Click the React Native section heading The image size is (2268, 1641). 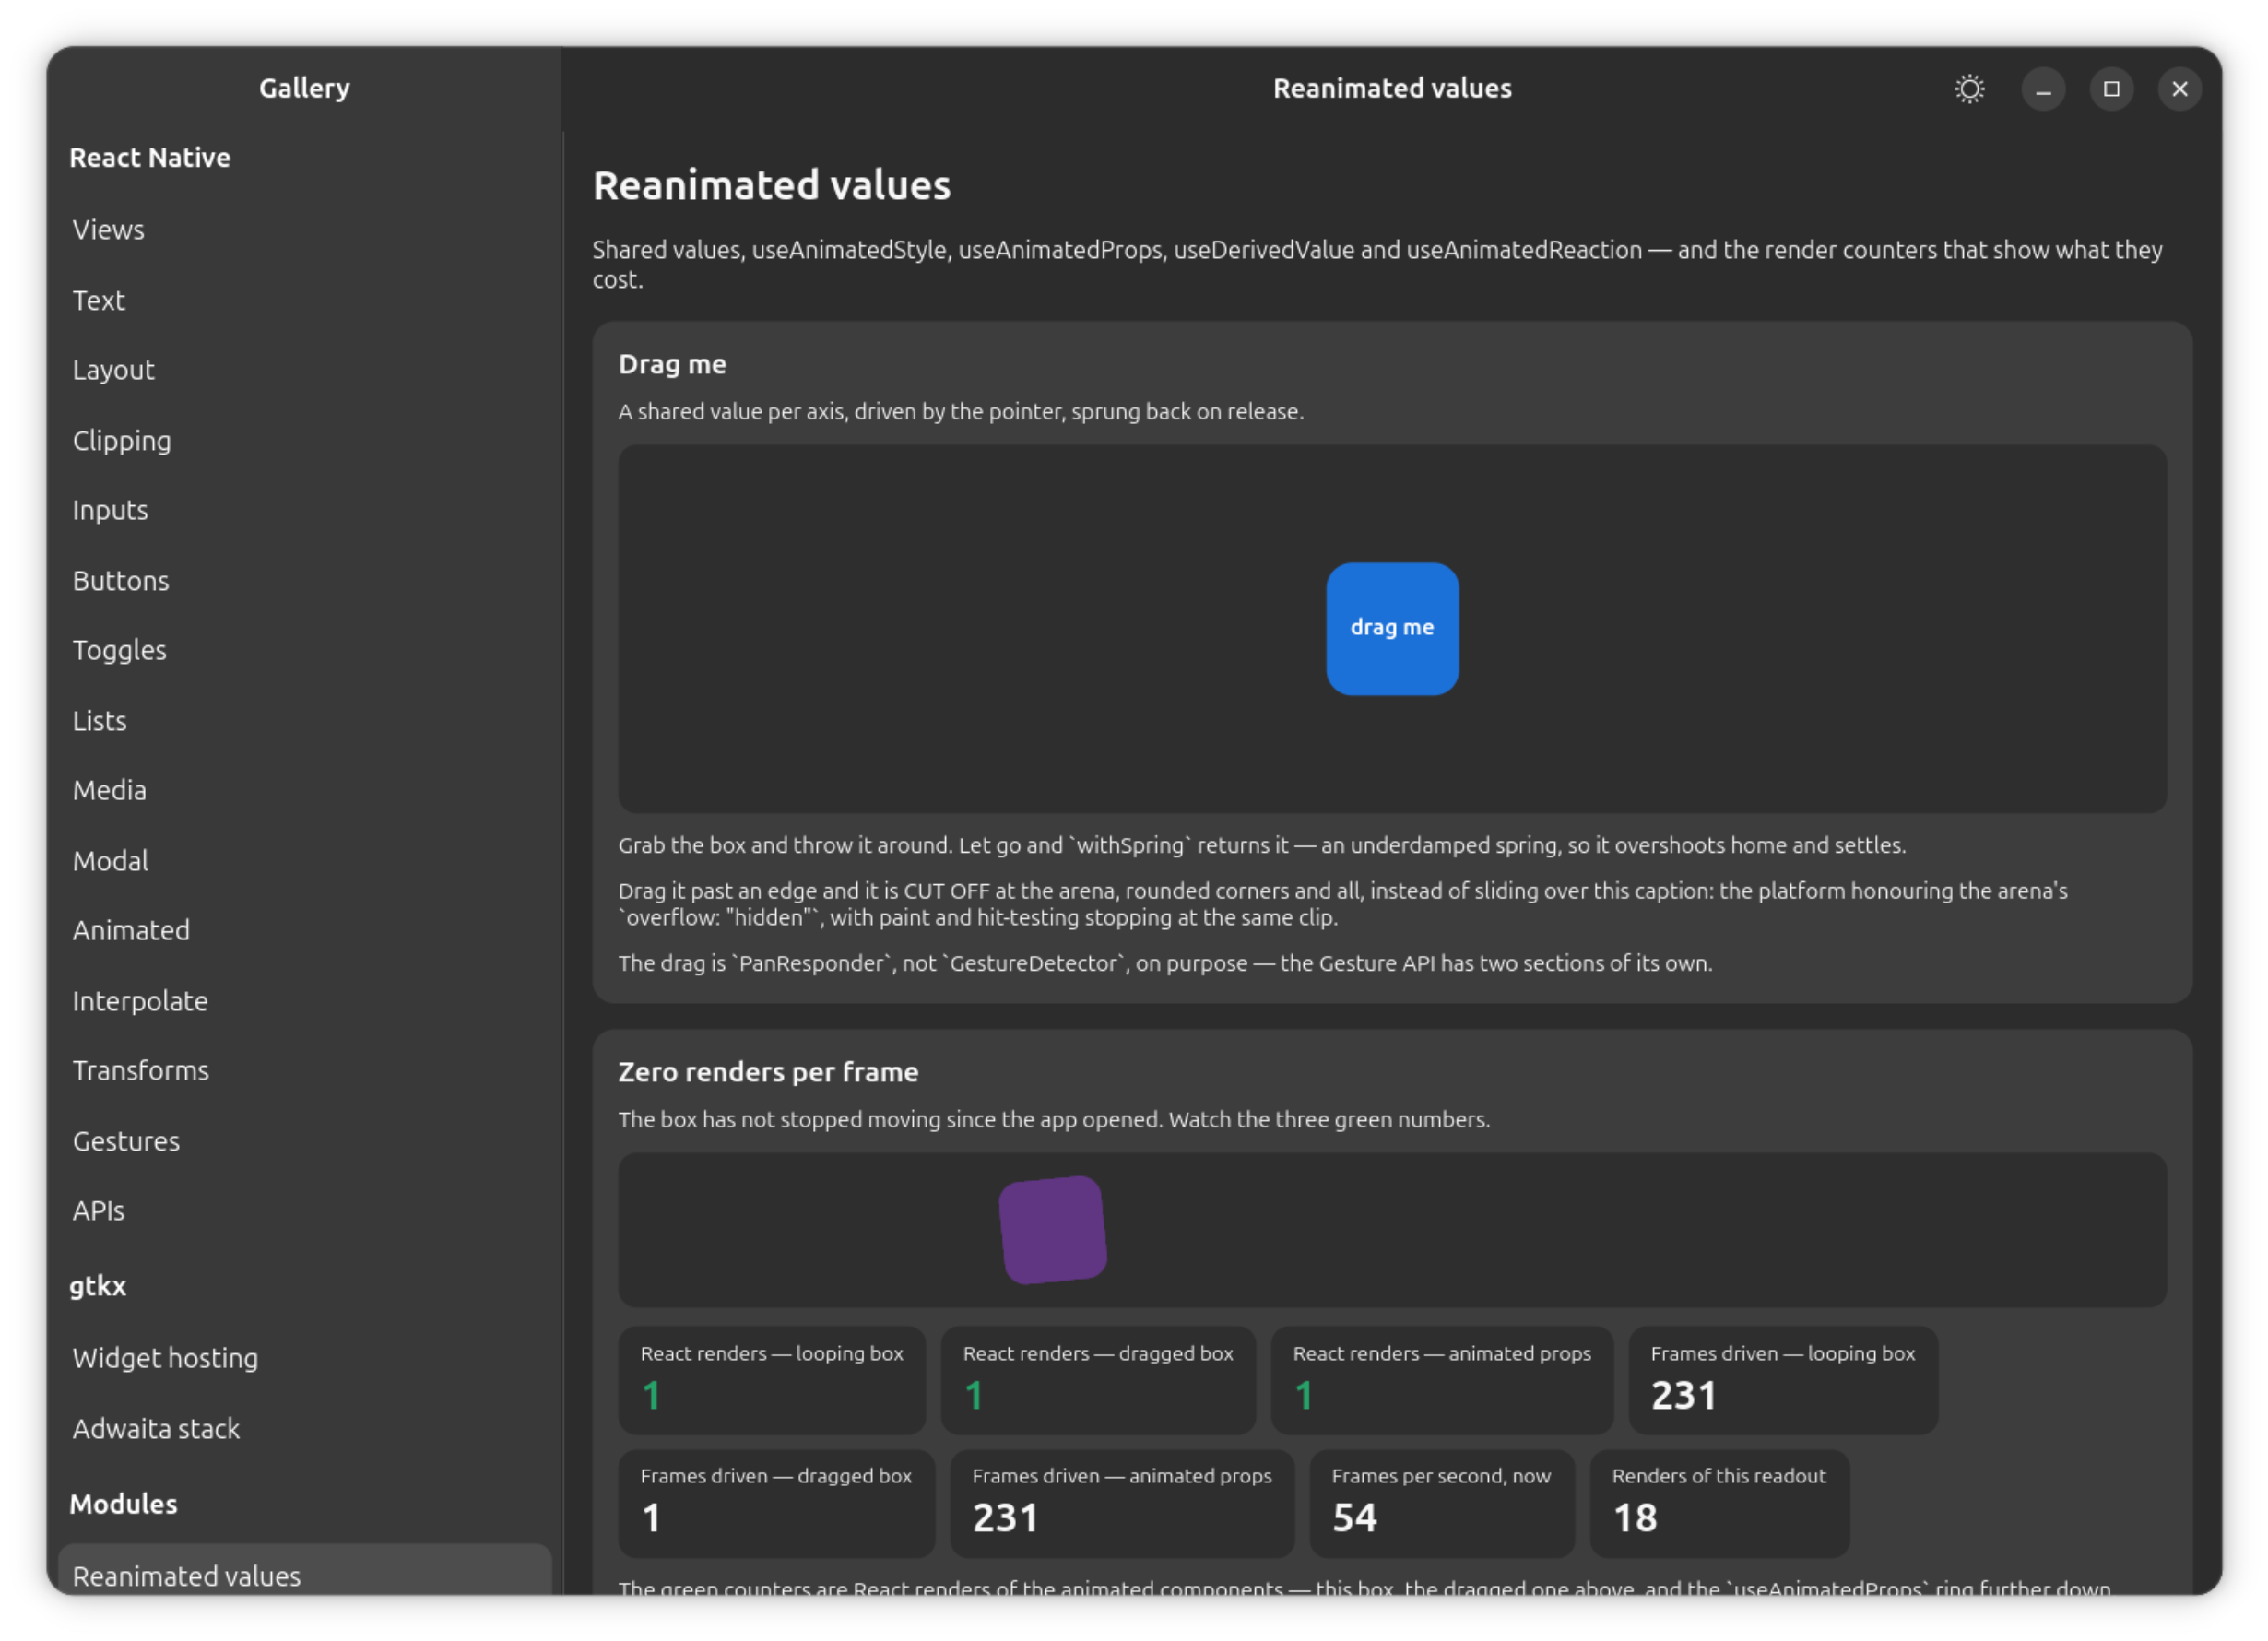[x=150, y=157]
